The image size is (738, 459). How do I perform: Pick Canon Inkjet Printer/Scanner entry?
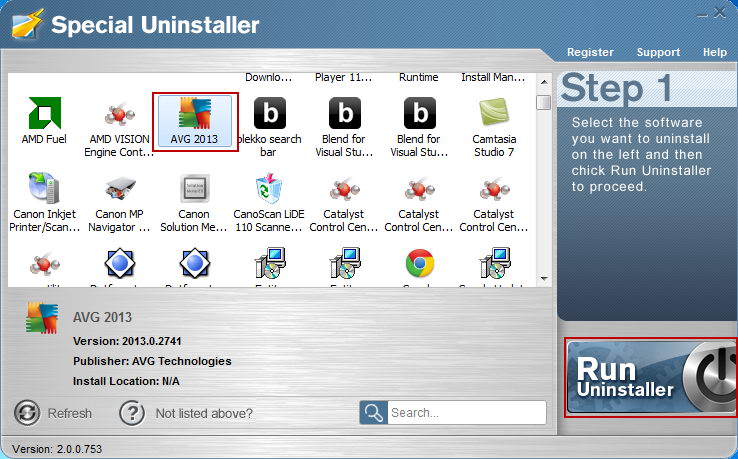tap(44, 202)
